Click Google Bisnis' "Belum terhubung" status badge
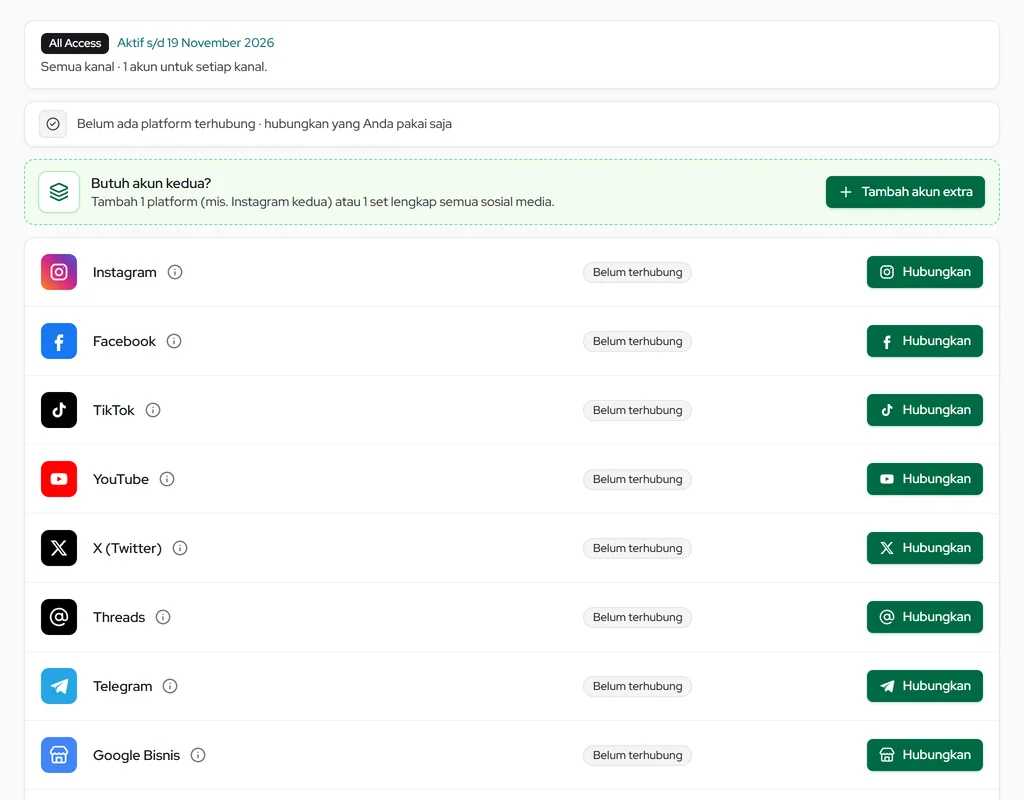 tap(637, 755)
